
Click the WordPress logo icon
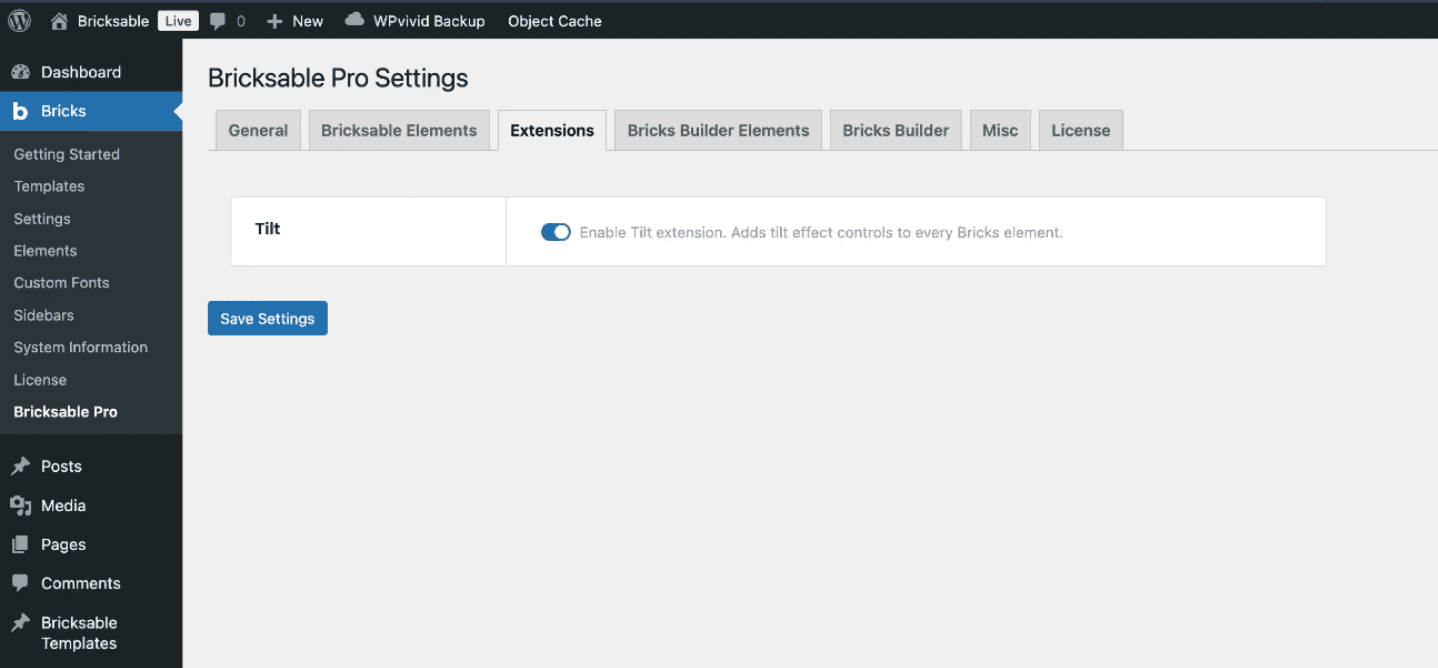(x=19, y=20)
